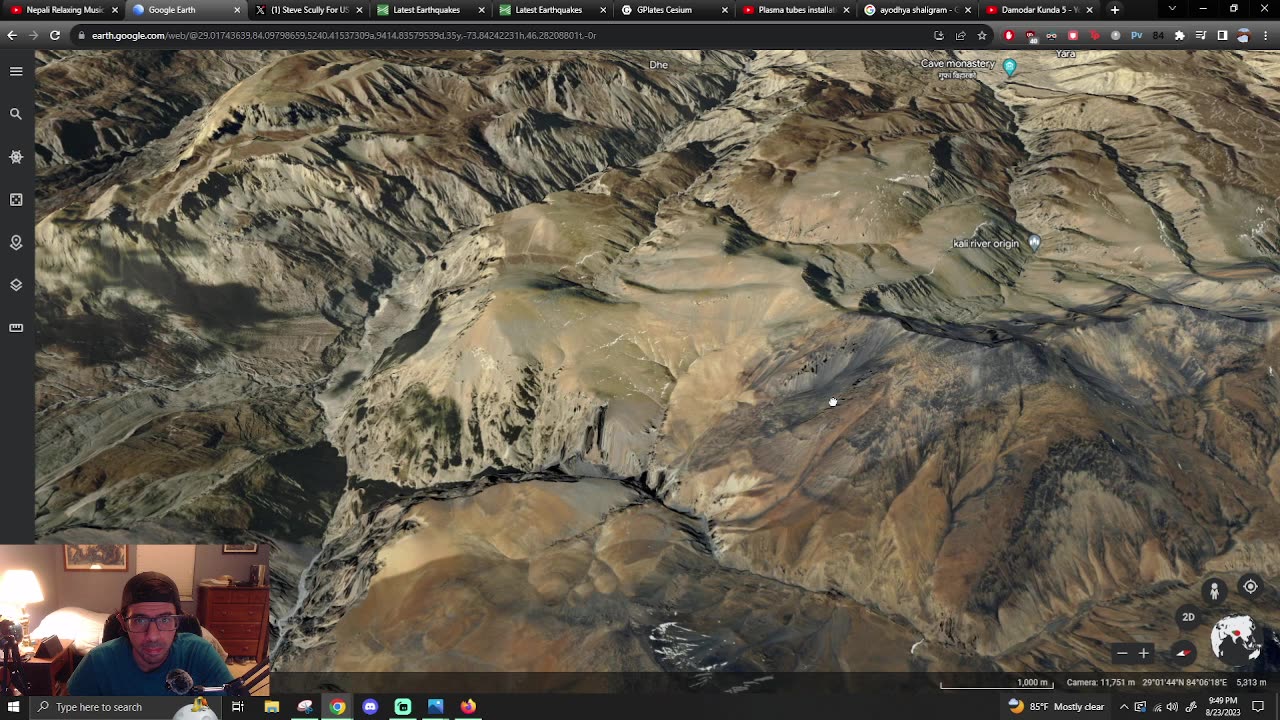Open the clock showing 9:49 PM
The image size is (1280, 720).
coord(1222,707)
